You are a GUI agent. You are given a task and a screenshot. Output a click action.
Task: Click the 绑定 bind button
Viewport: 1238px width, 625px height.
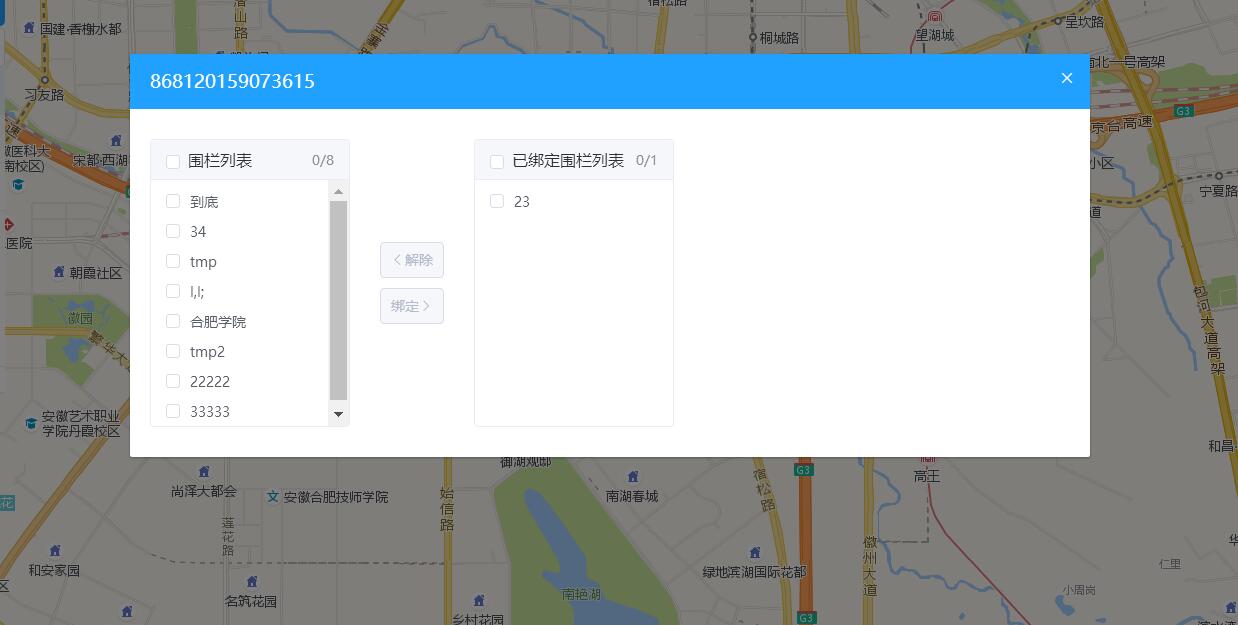coord(412,306)
